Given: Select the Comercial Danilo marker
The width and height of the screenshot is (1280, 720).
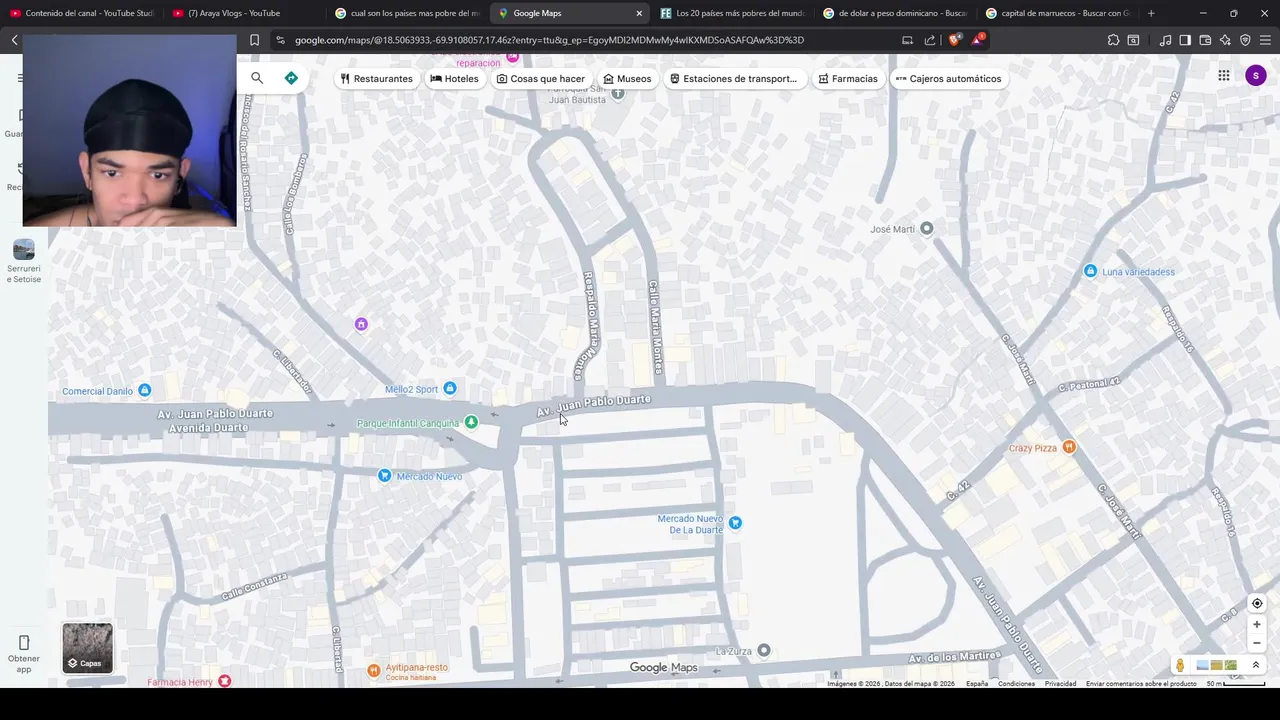Looking at the screenshot, I should 145,391.
